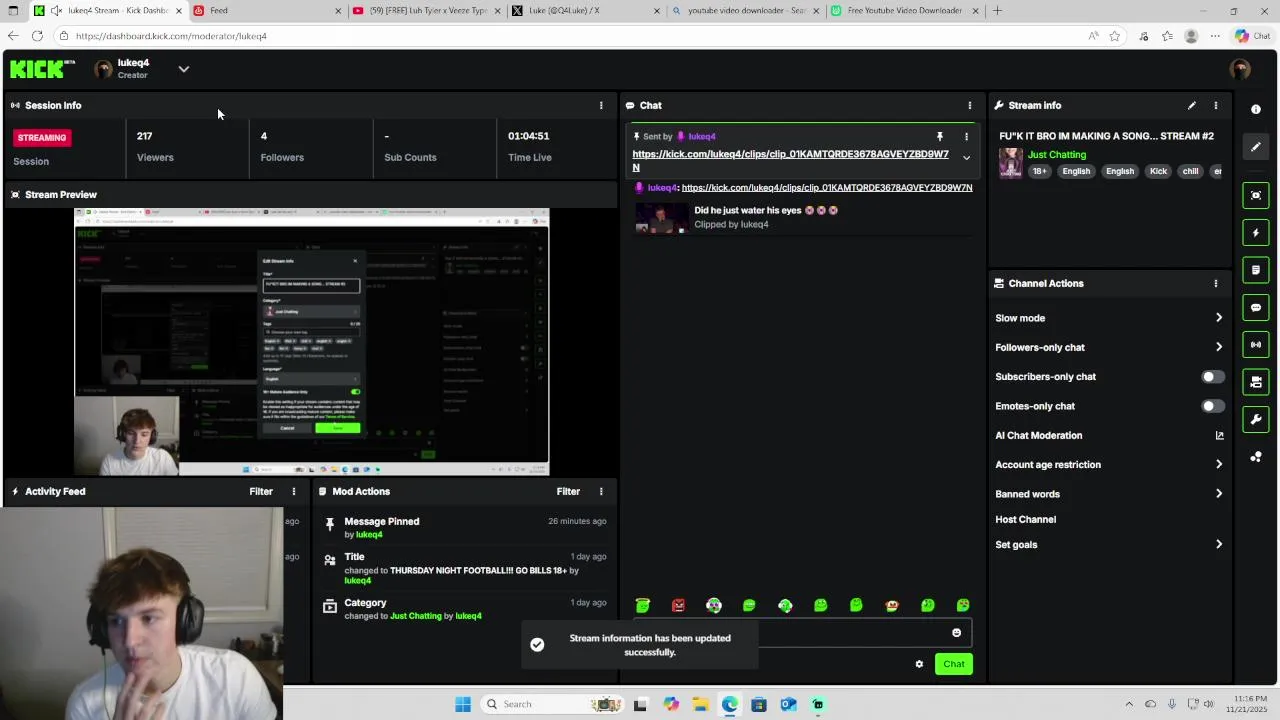Toggle the document list sidebar icon
This screenshot has width=1280, height=720.
[1256, 270]
